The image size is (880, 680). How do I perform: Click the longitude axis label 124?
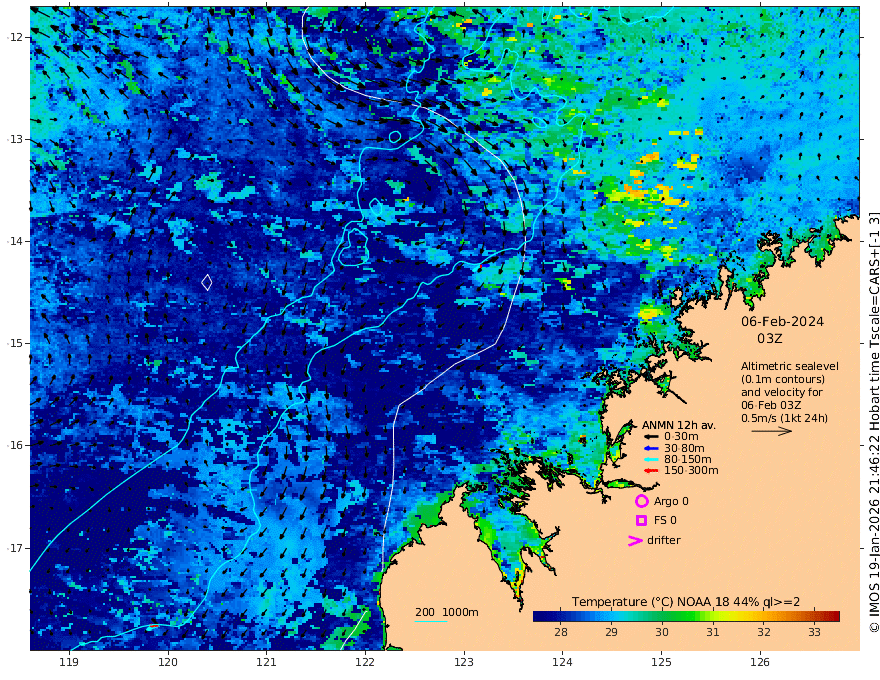pyautogui.click(x=562, y=663)
